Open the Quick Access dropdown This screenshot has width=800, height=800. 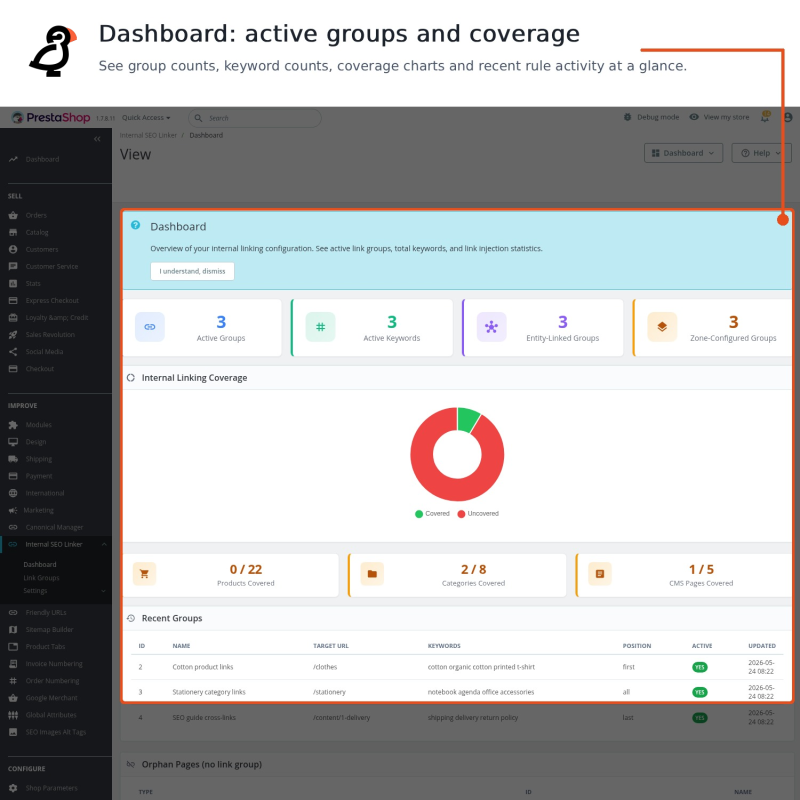[x=146, y=117]
